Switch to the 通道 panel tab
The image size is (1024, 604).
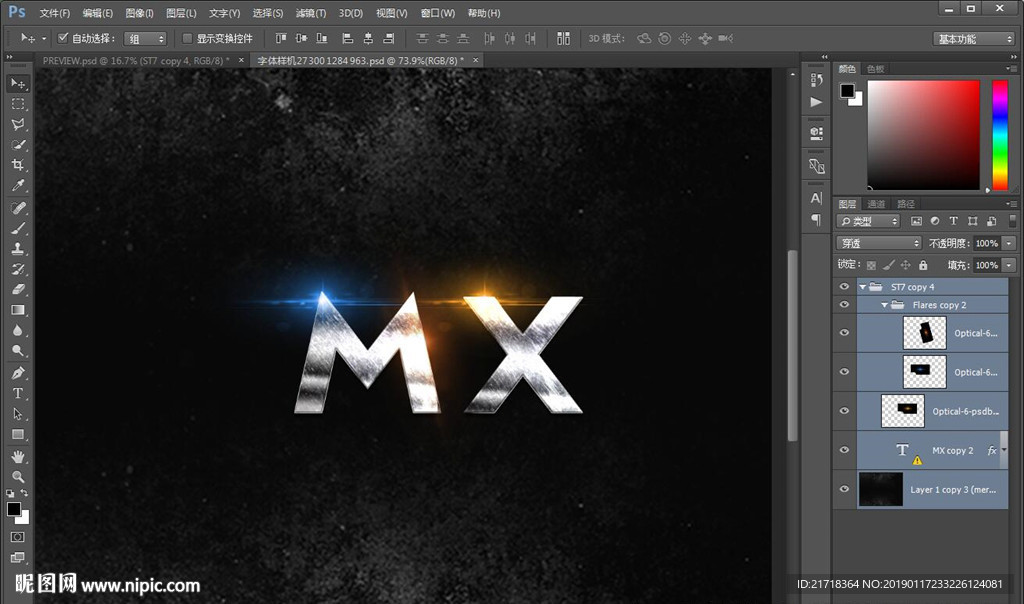876,204
